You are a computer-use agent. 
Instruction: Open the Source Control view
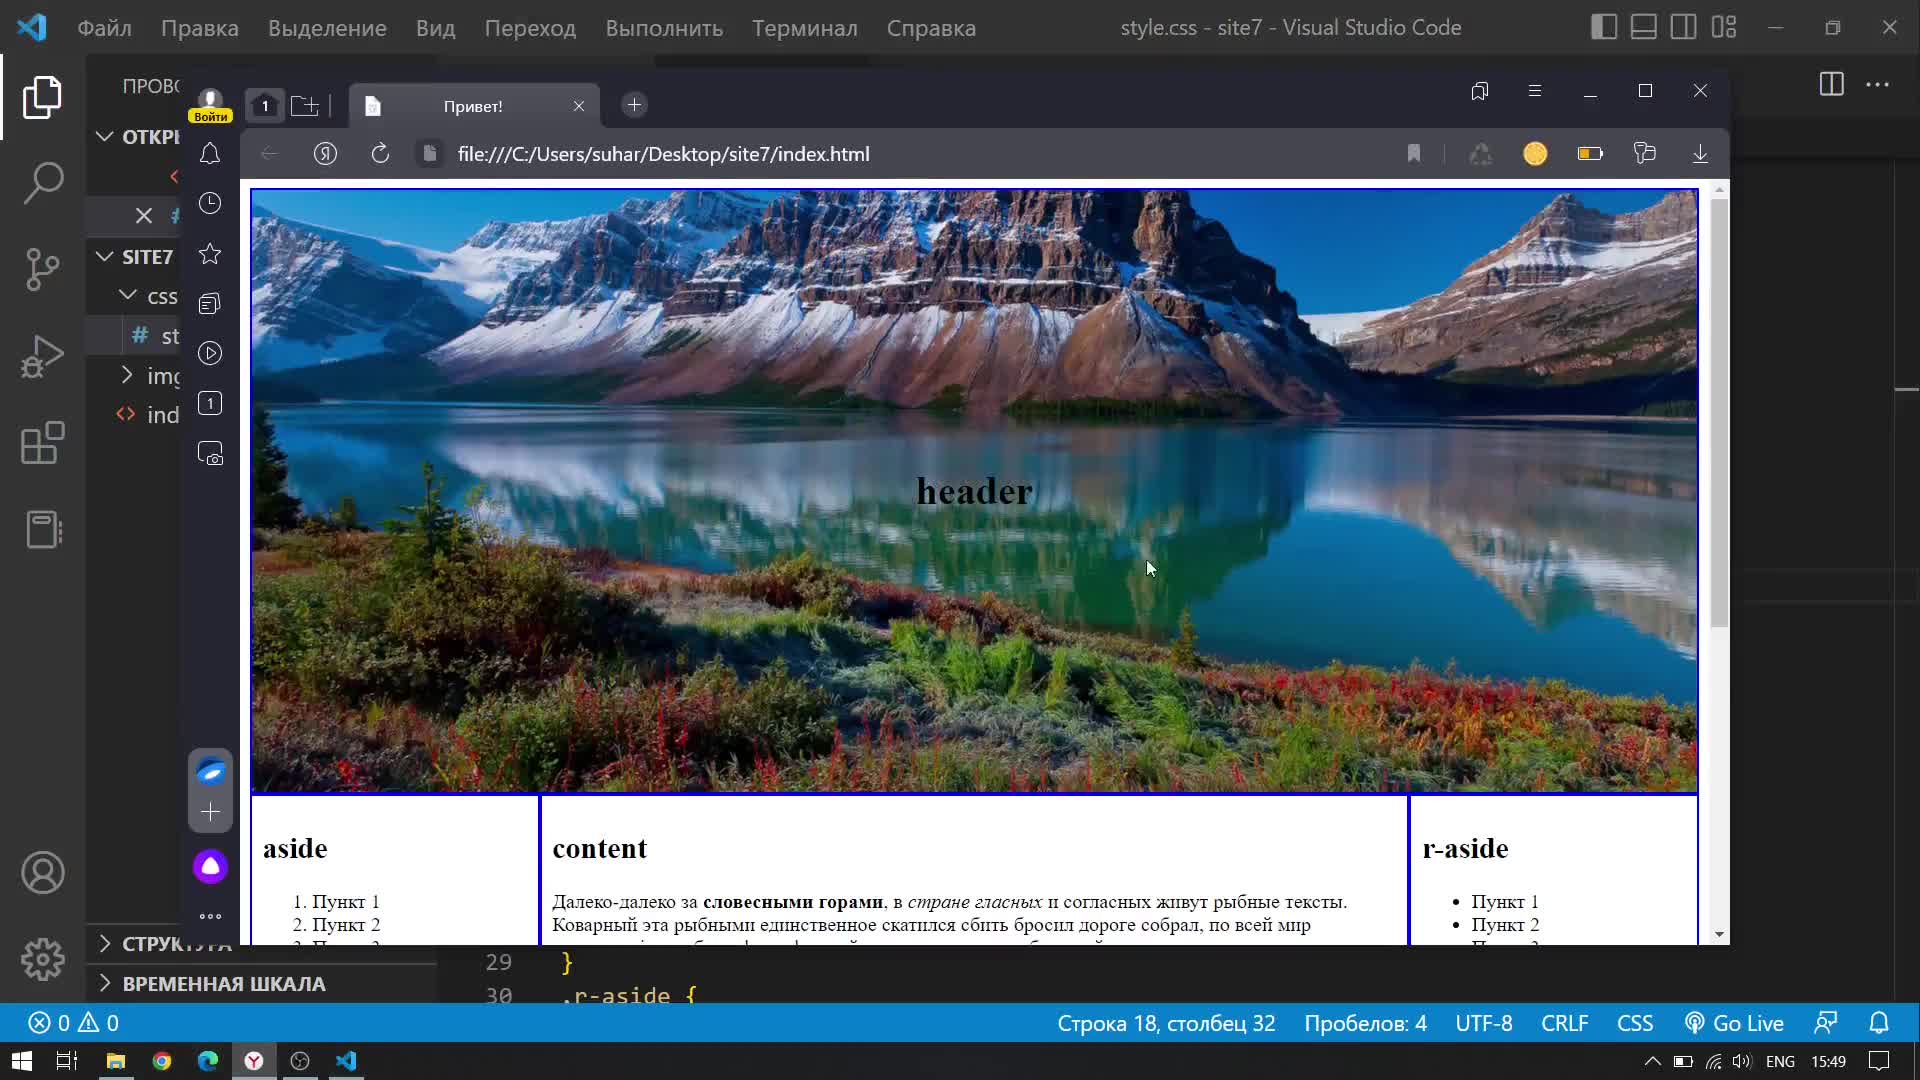pyautogui.click(x=42, y=269)
